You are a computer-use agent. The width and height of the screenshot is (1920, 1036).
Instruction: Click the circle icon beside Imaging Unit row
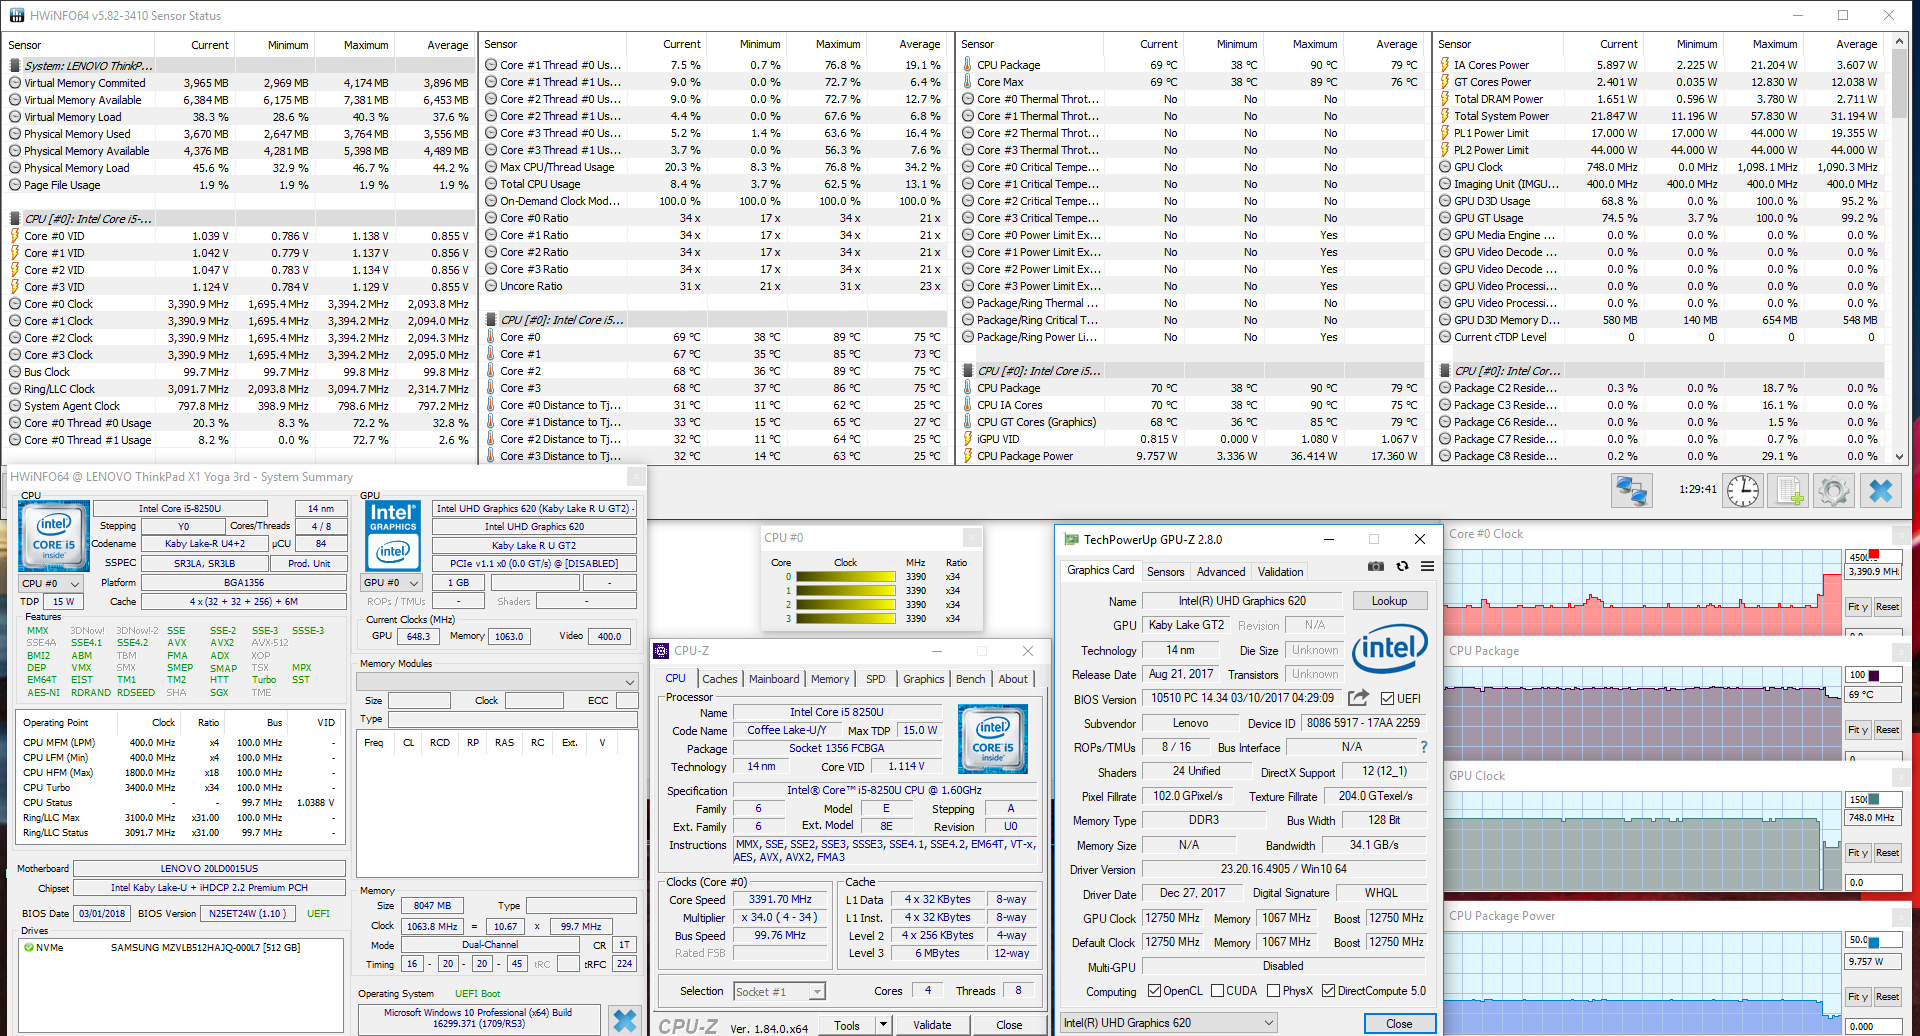click(1445, 184)
